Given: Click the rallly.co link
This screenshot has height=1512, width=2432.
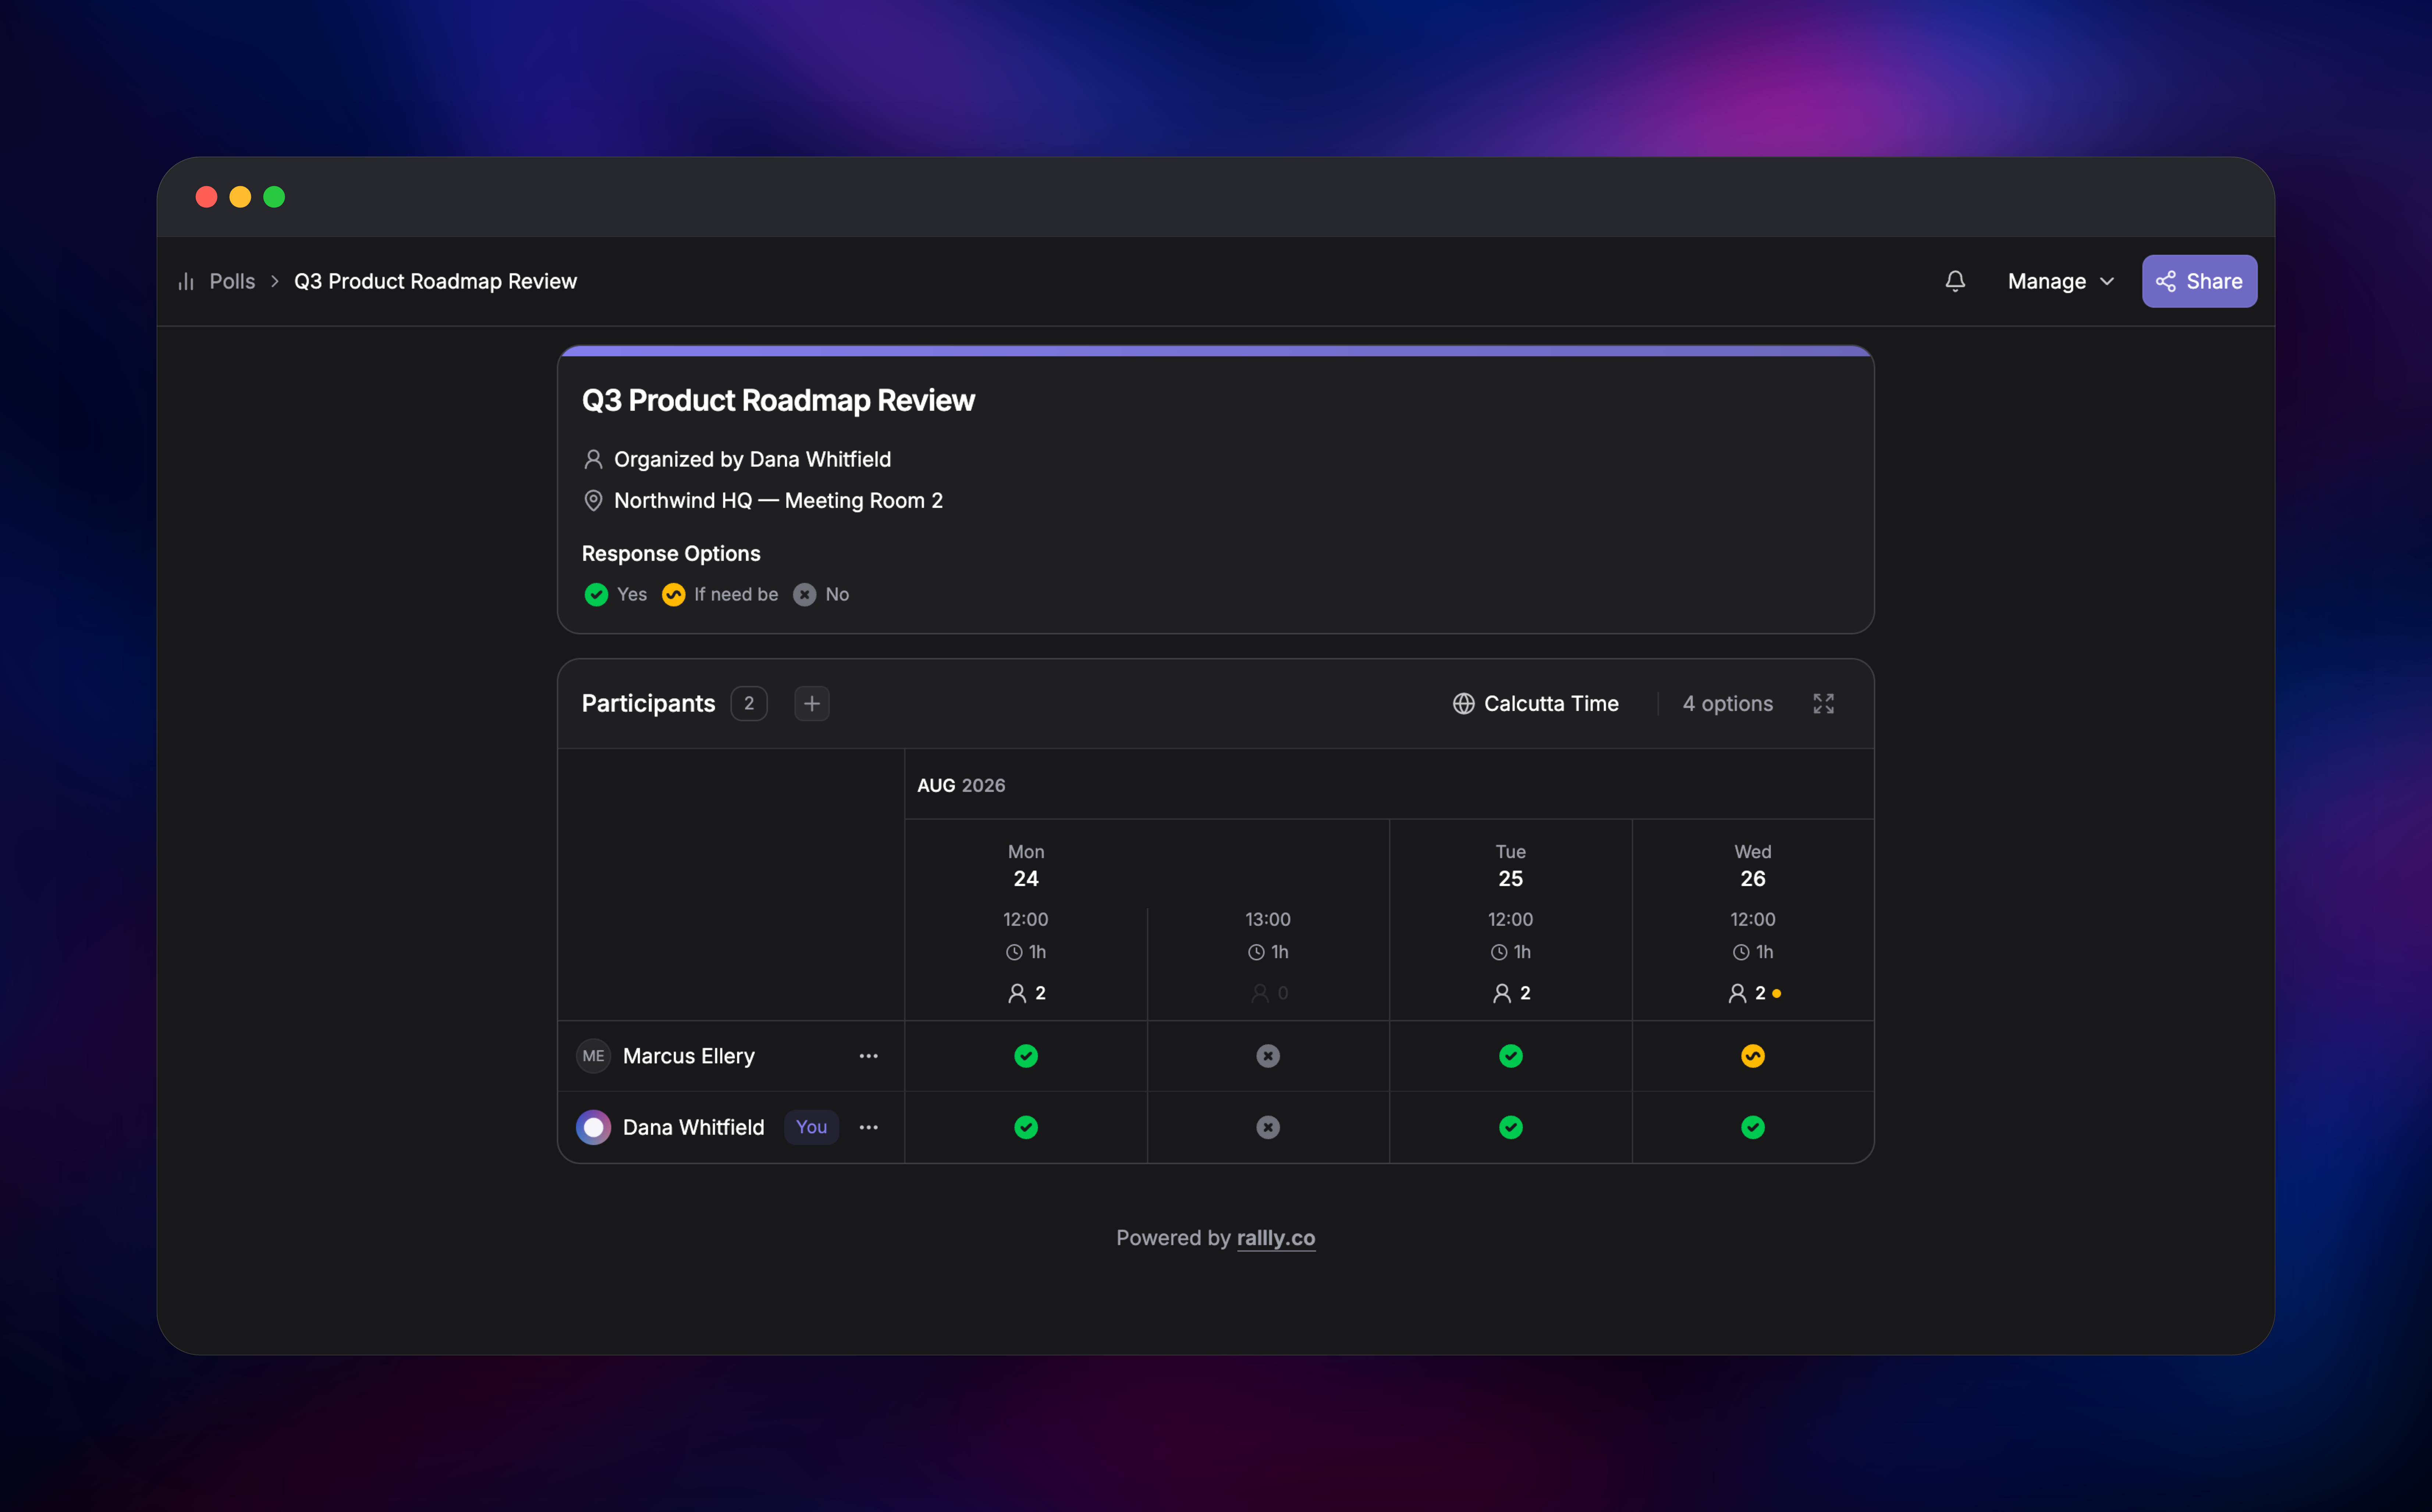Looking at the screenshot, I should [1276, 1238].
